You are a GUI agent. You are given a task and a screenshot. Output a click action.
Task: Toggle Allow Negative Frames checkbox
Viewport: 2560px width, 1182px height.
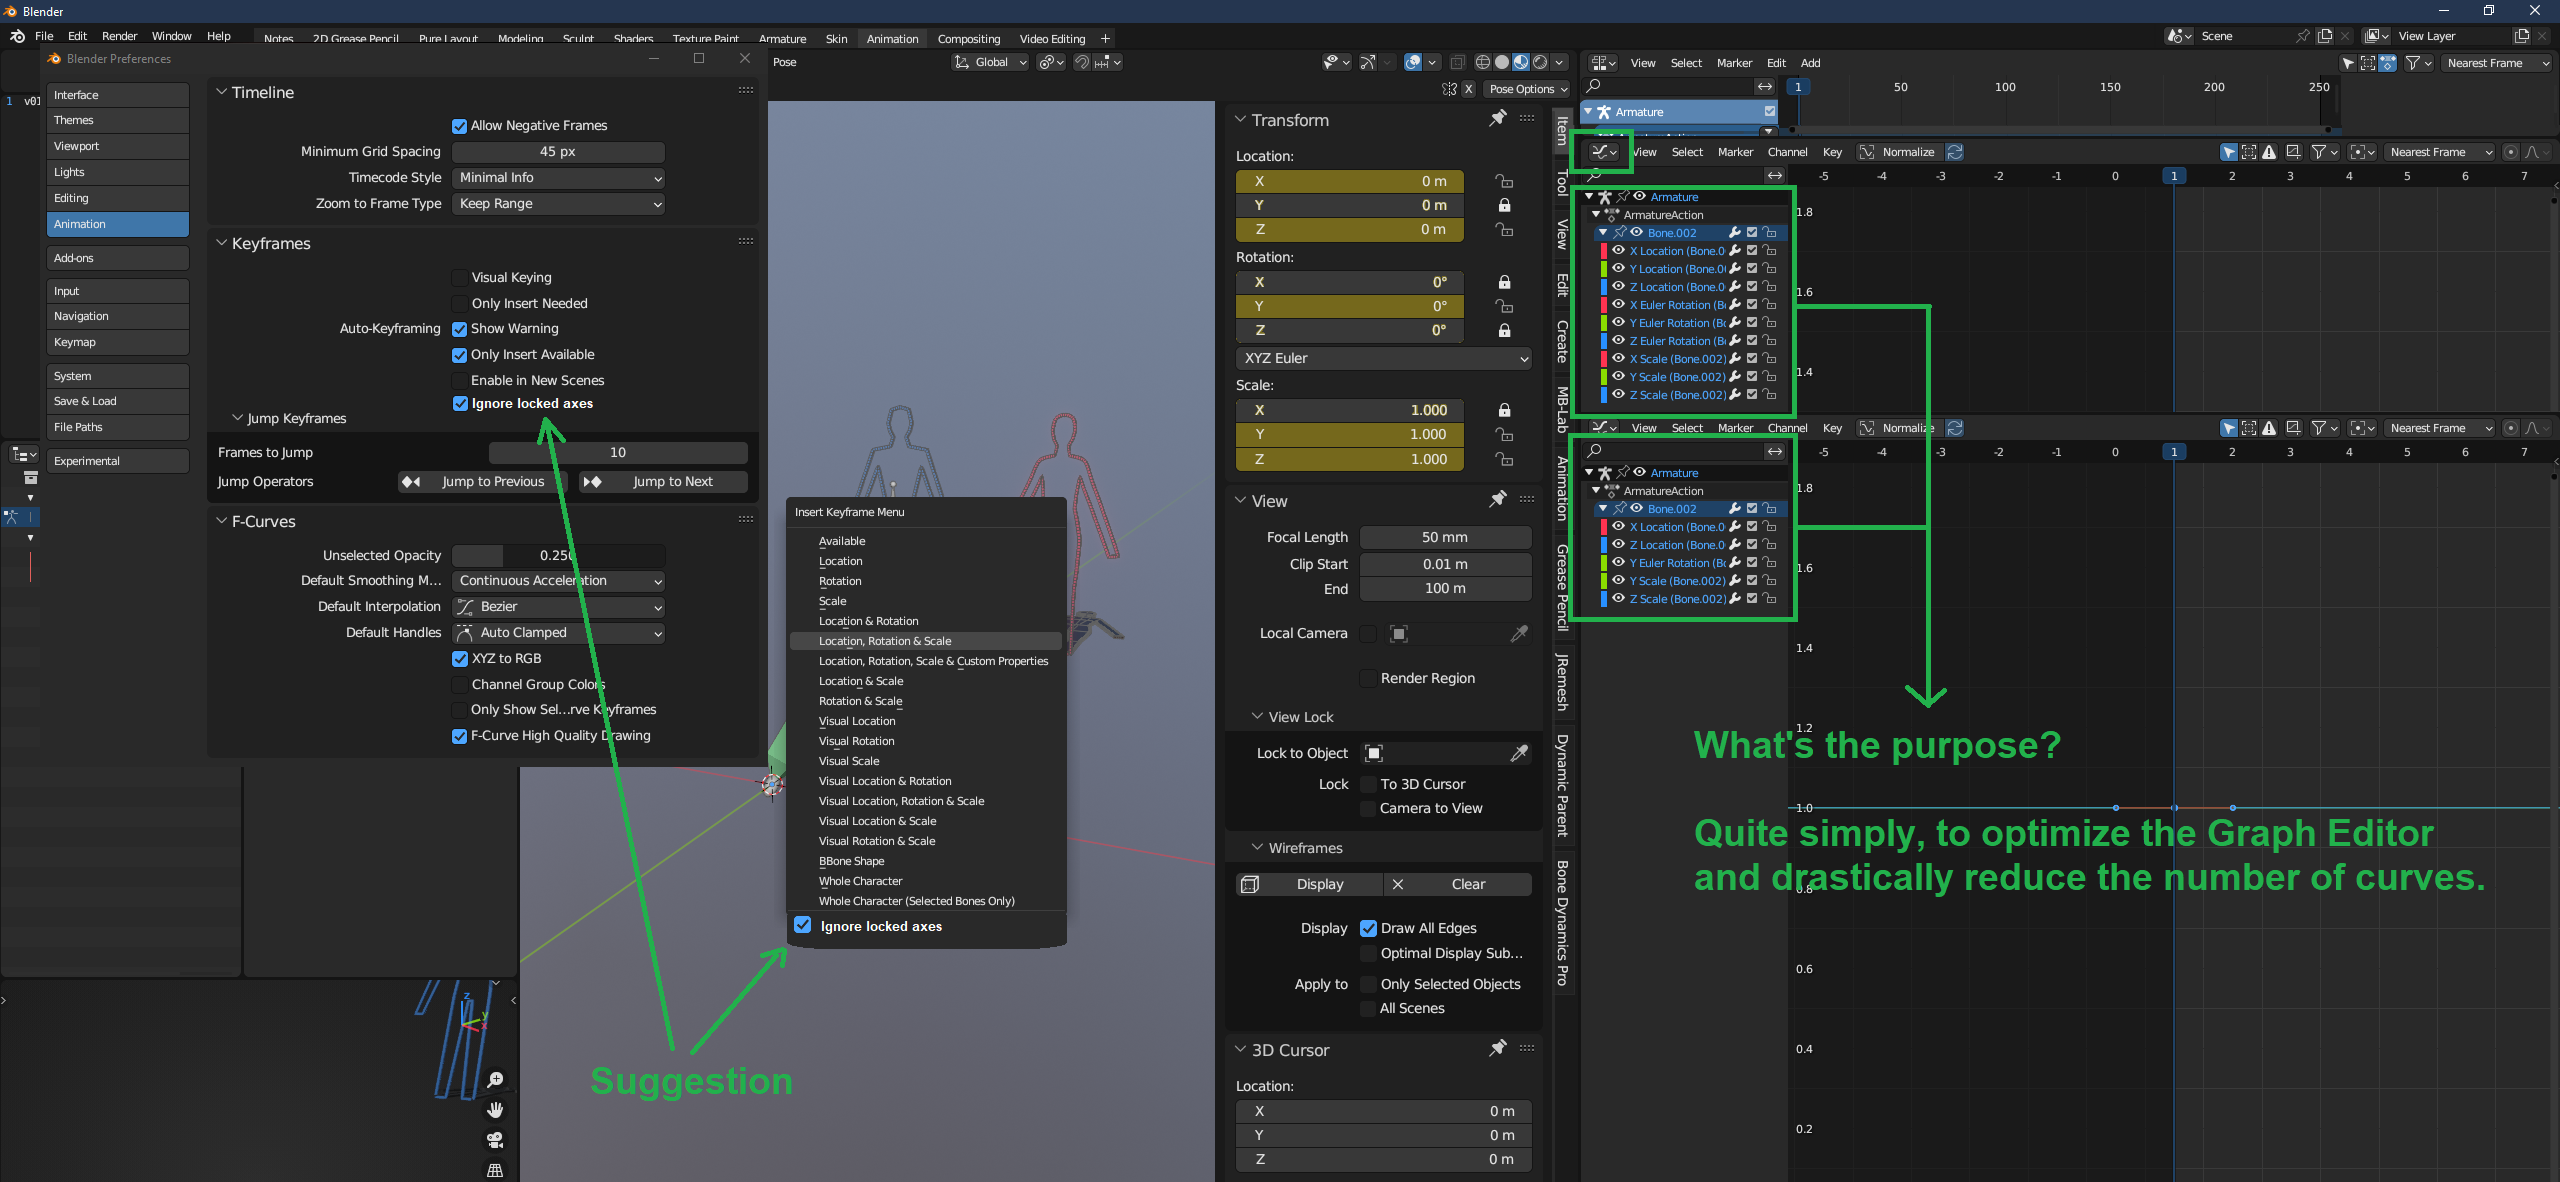[x=460, y=126]
